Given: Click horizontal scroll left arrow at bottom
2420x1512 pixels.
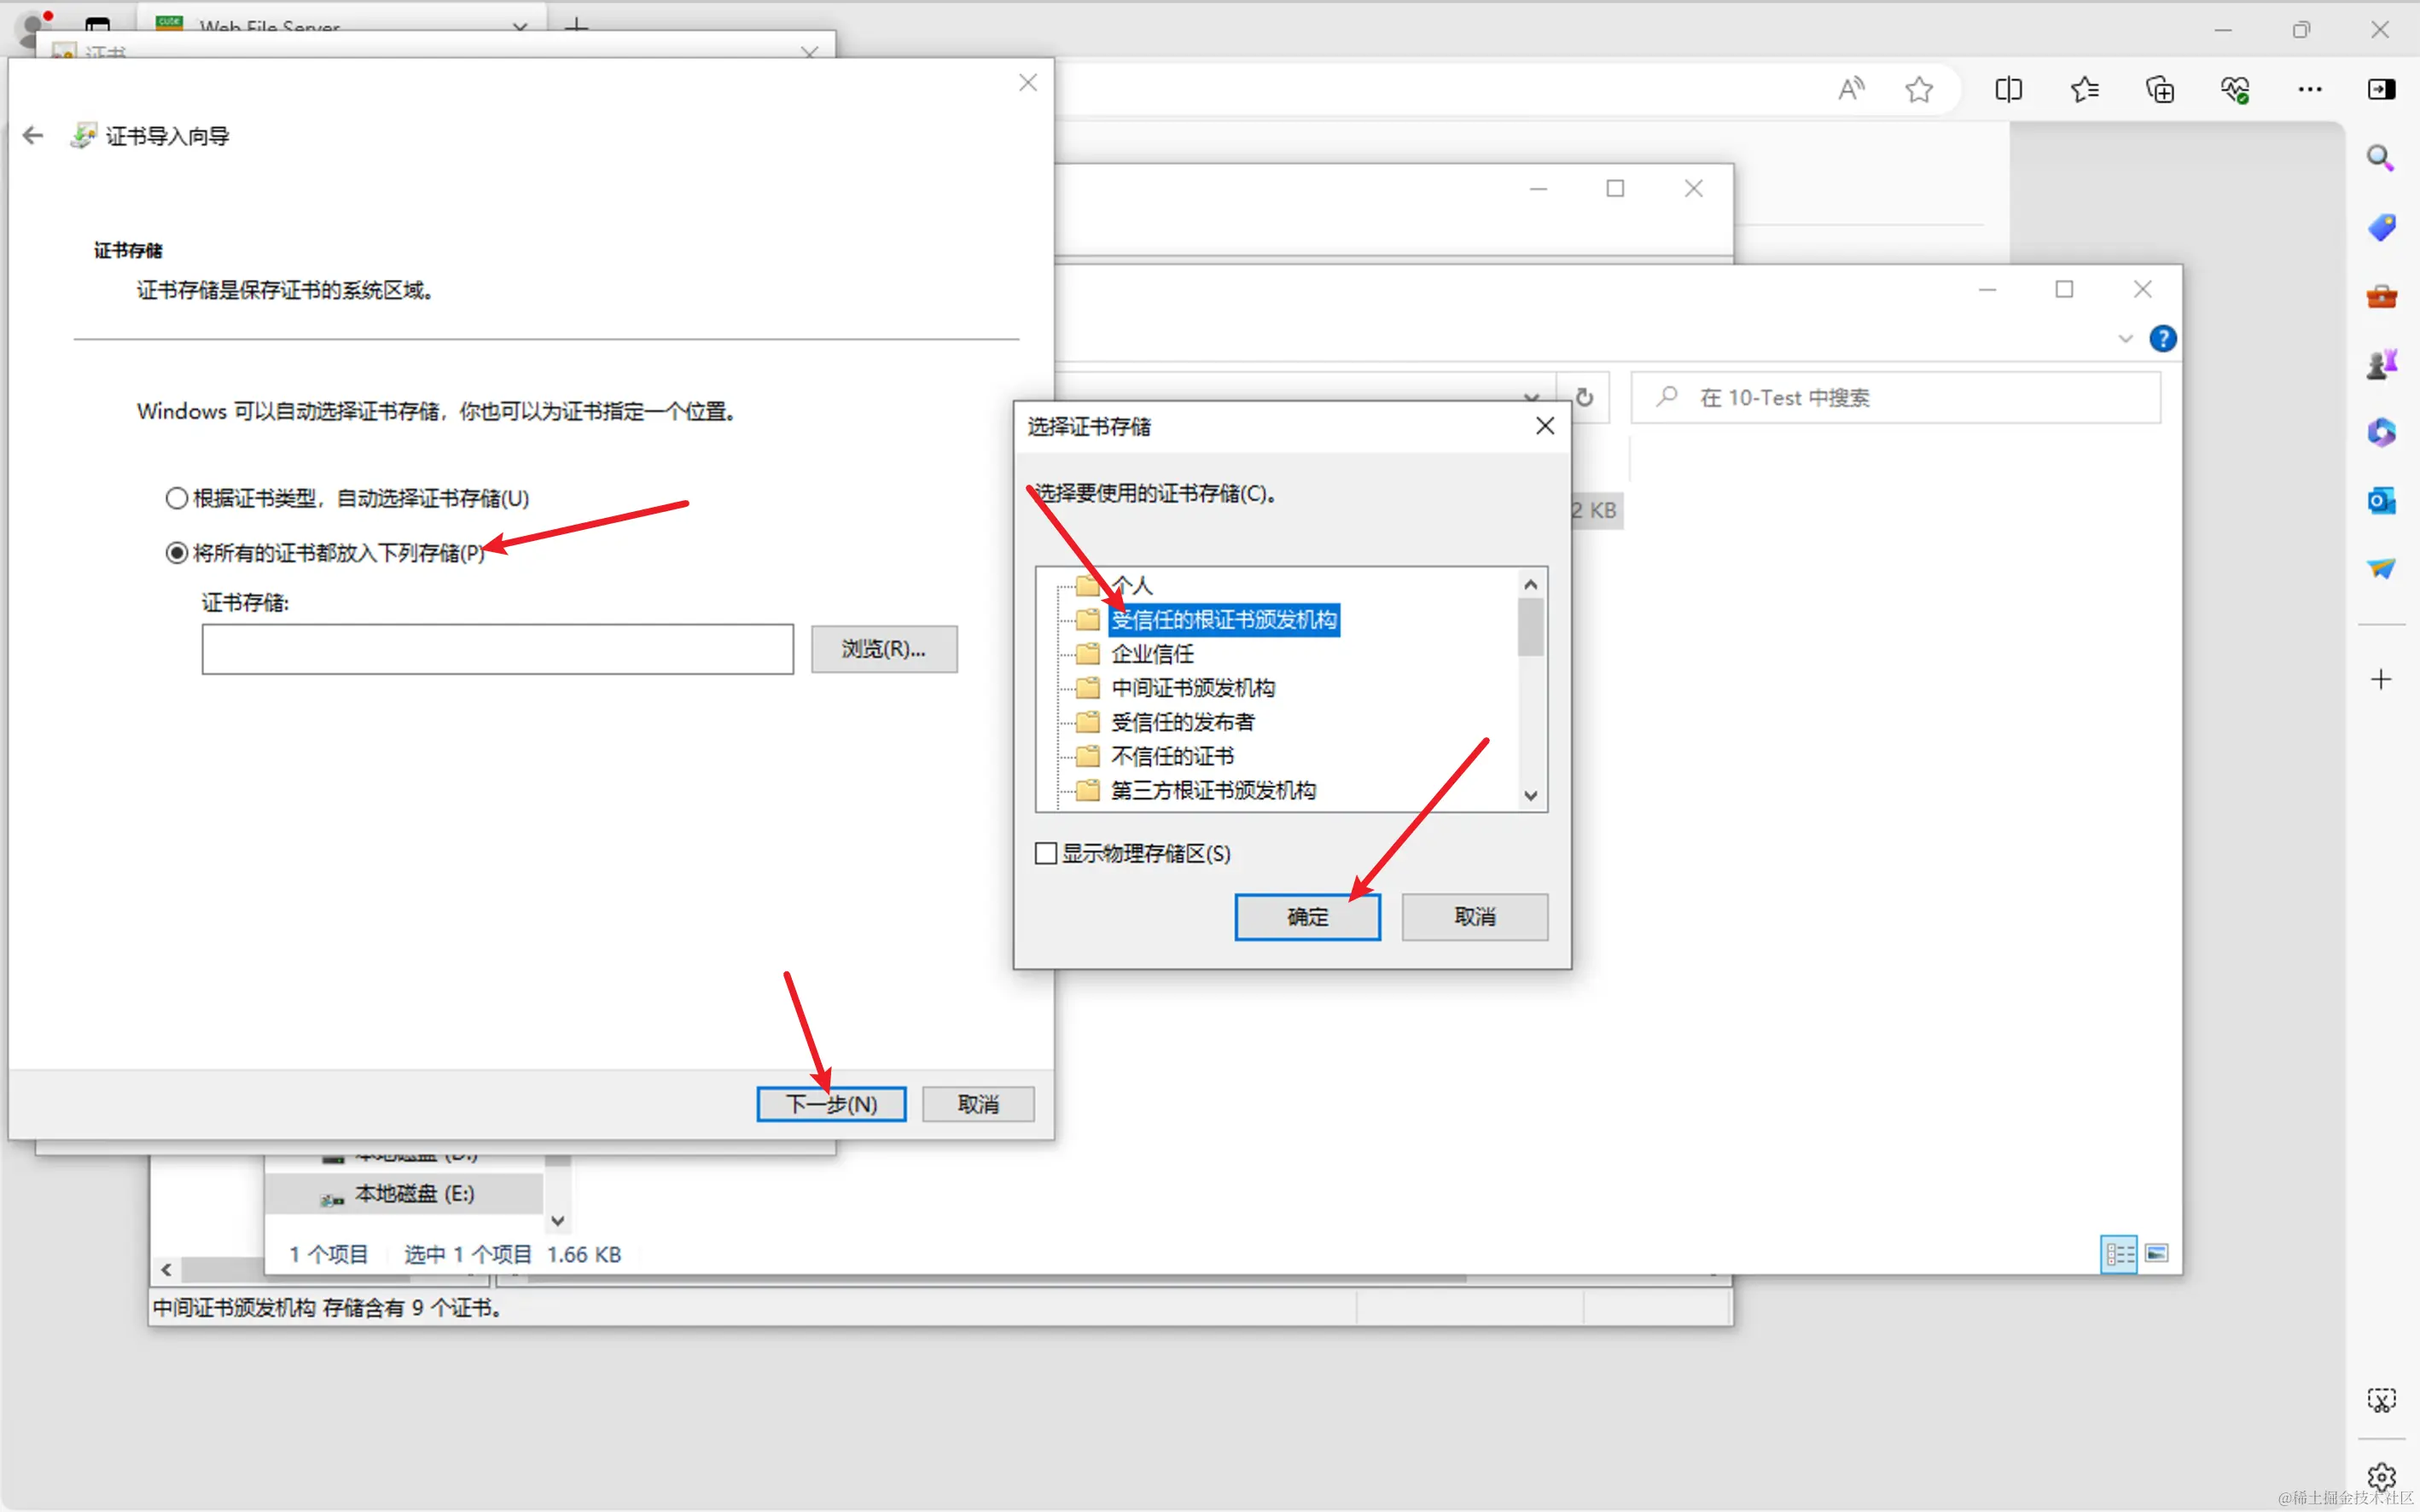Looking at the screenshot, I should pyautogui.click(x=166, y=1270).
